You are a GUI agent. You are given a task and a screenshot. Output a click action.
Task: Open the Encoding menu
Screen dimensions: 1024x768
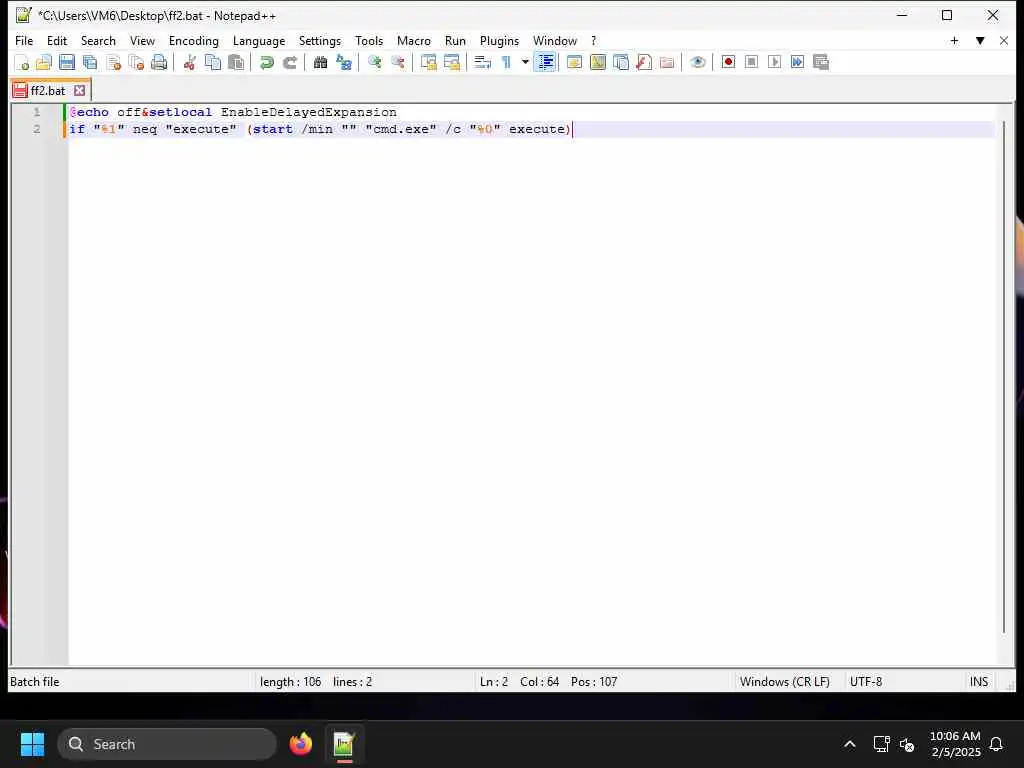point(193,40)
